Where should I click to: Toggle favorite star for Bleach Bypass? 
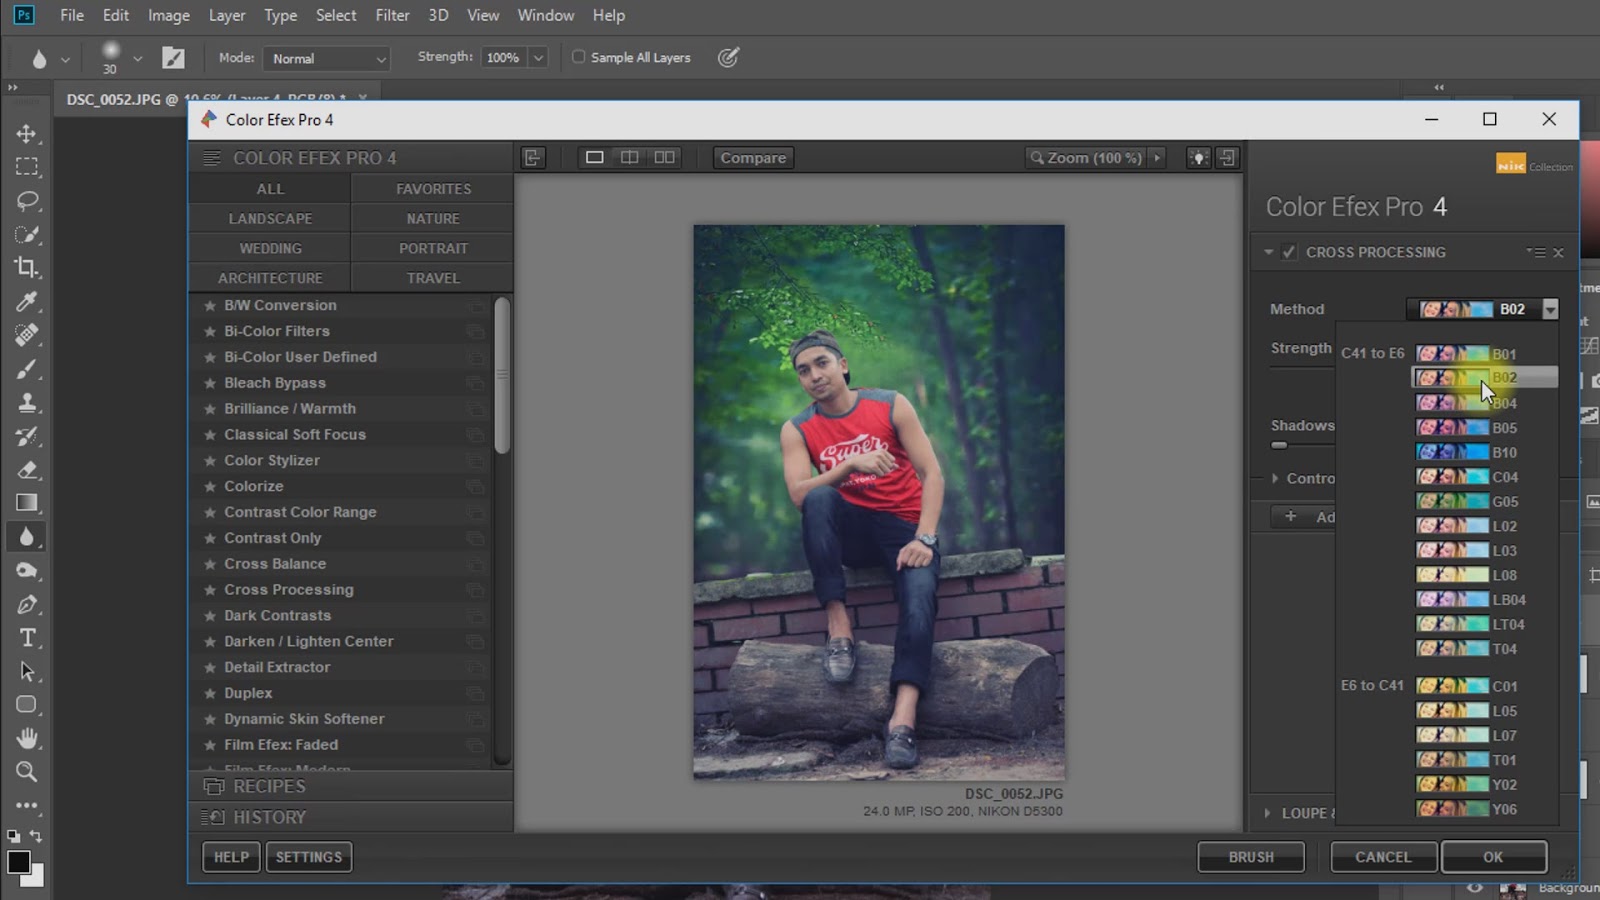pyautogui.click(x=210, y=383)
